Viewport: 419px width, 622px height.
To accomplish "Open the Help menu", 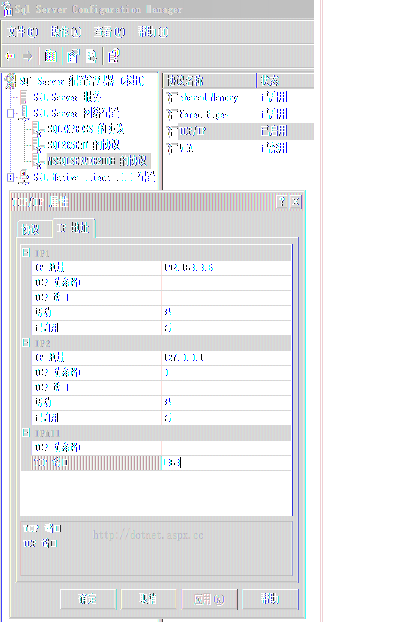I will click(153, 31).
